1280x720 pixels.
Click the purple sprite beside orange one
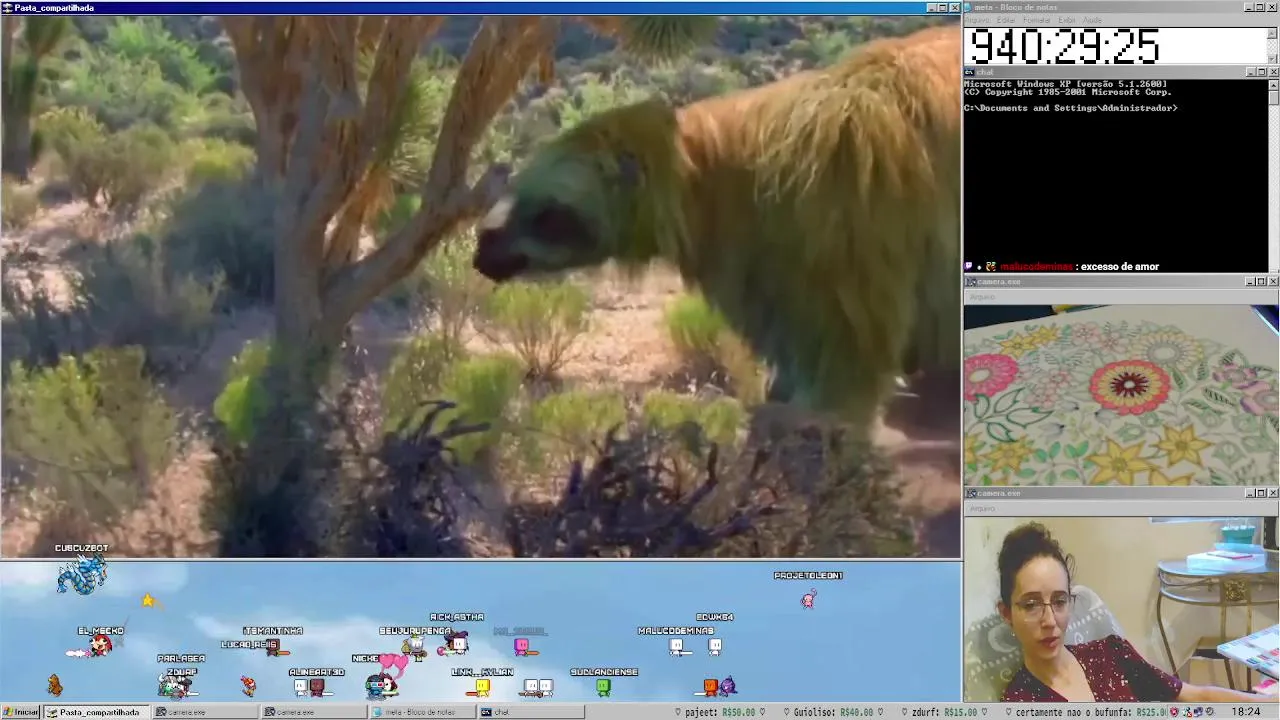pyautogui.click(x=728, y=686)
